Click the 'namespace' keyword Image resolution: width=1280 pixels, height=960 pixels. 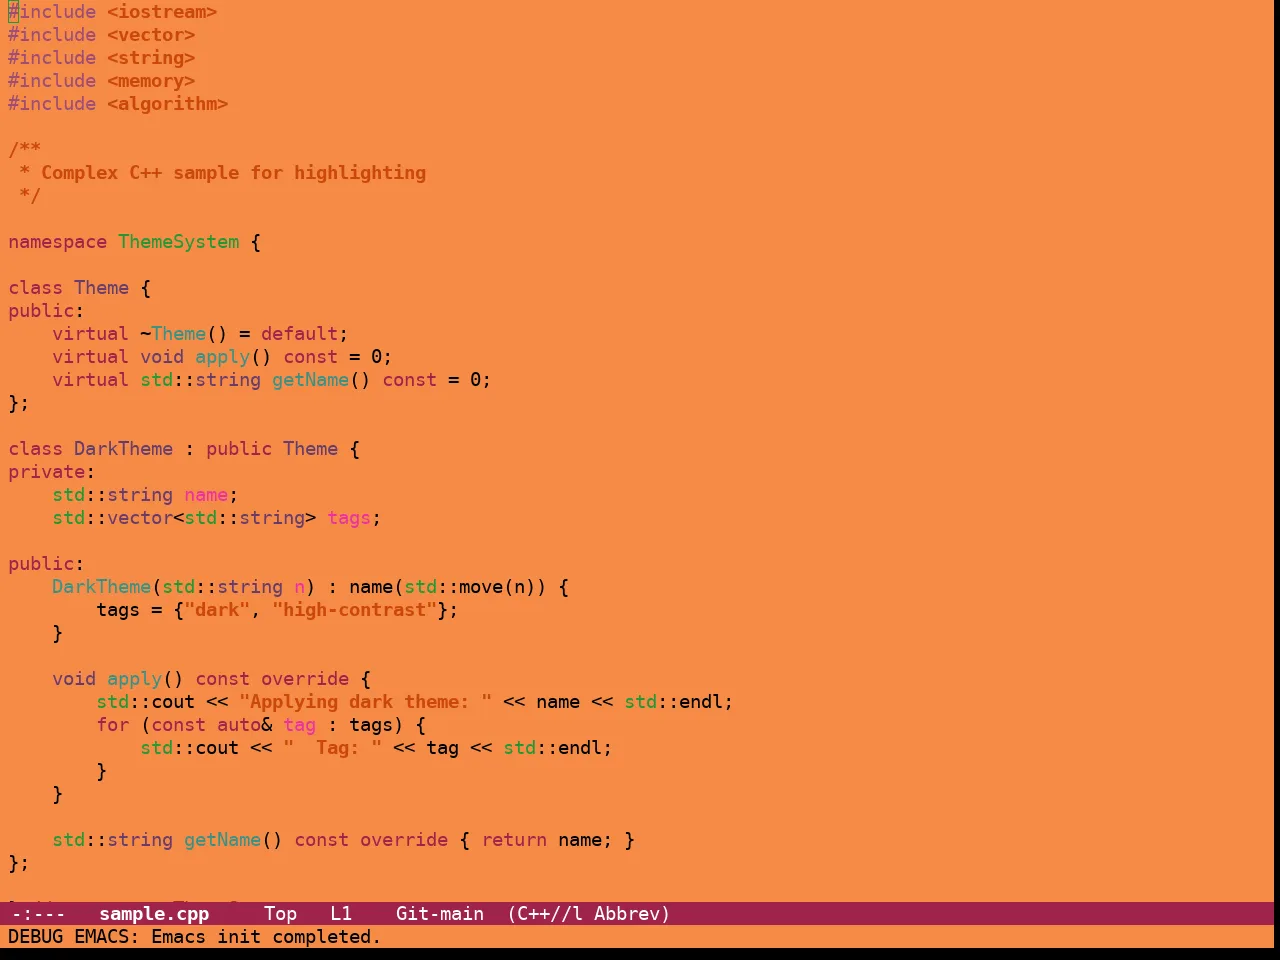(x=58, y=242)
